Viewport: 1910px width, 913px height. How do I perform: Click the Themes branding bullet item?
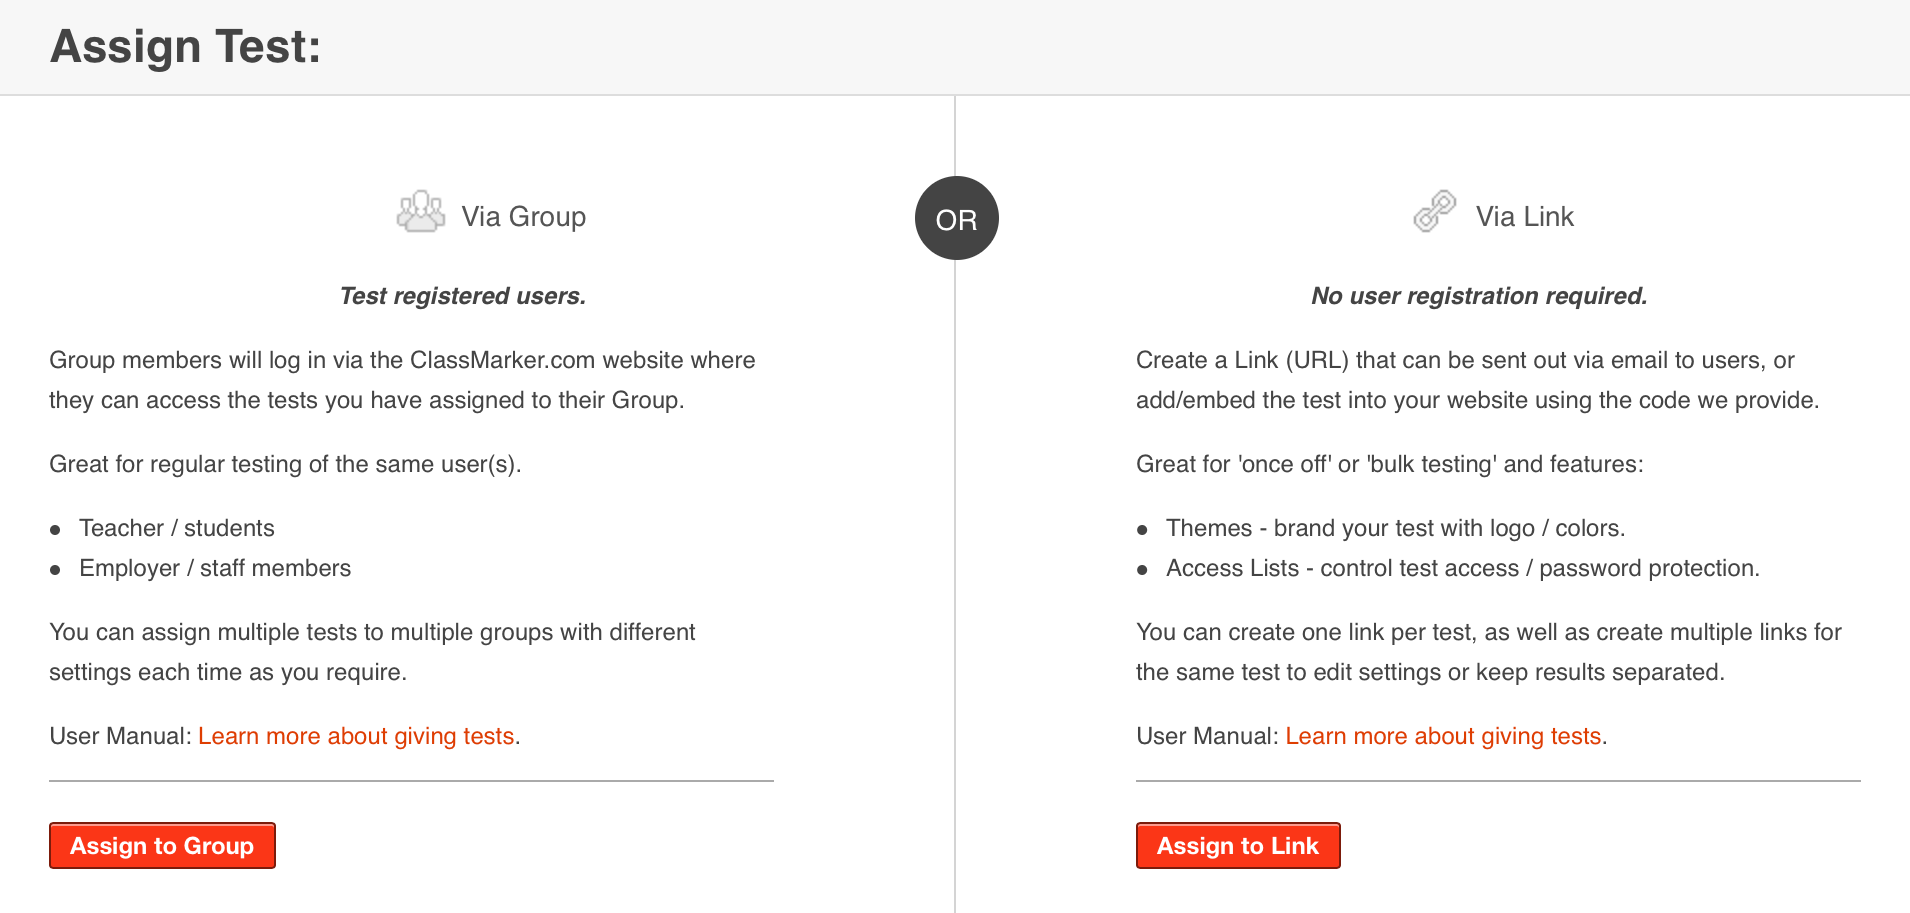point(1395,528)
